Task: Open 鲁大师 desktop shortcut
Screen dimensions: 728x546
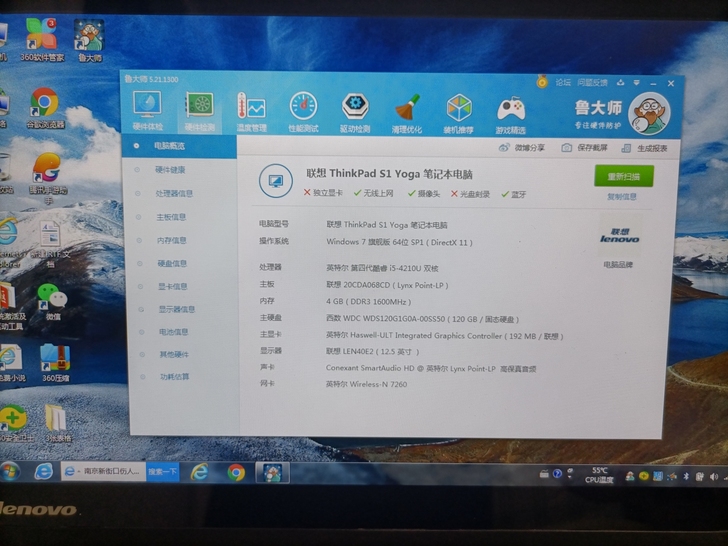Action: (x=89, y=41)
